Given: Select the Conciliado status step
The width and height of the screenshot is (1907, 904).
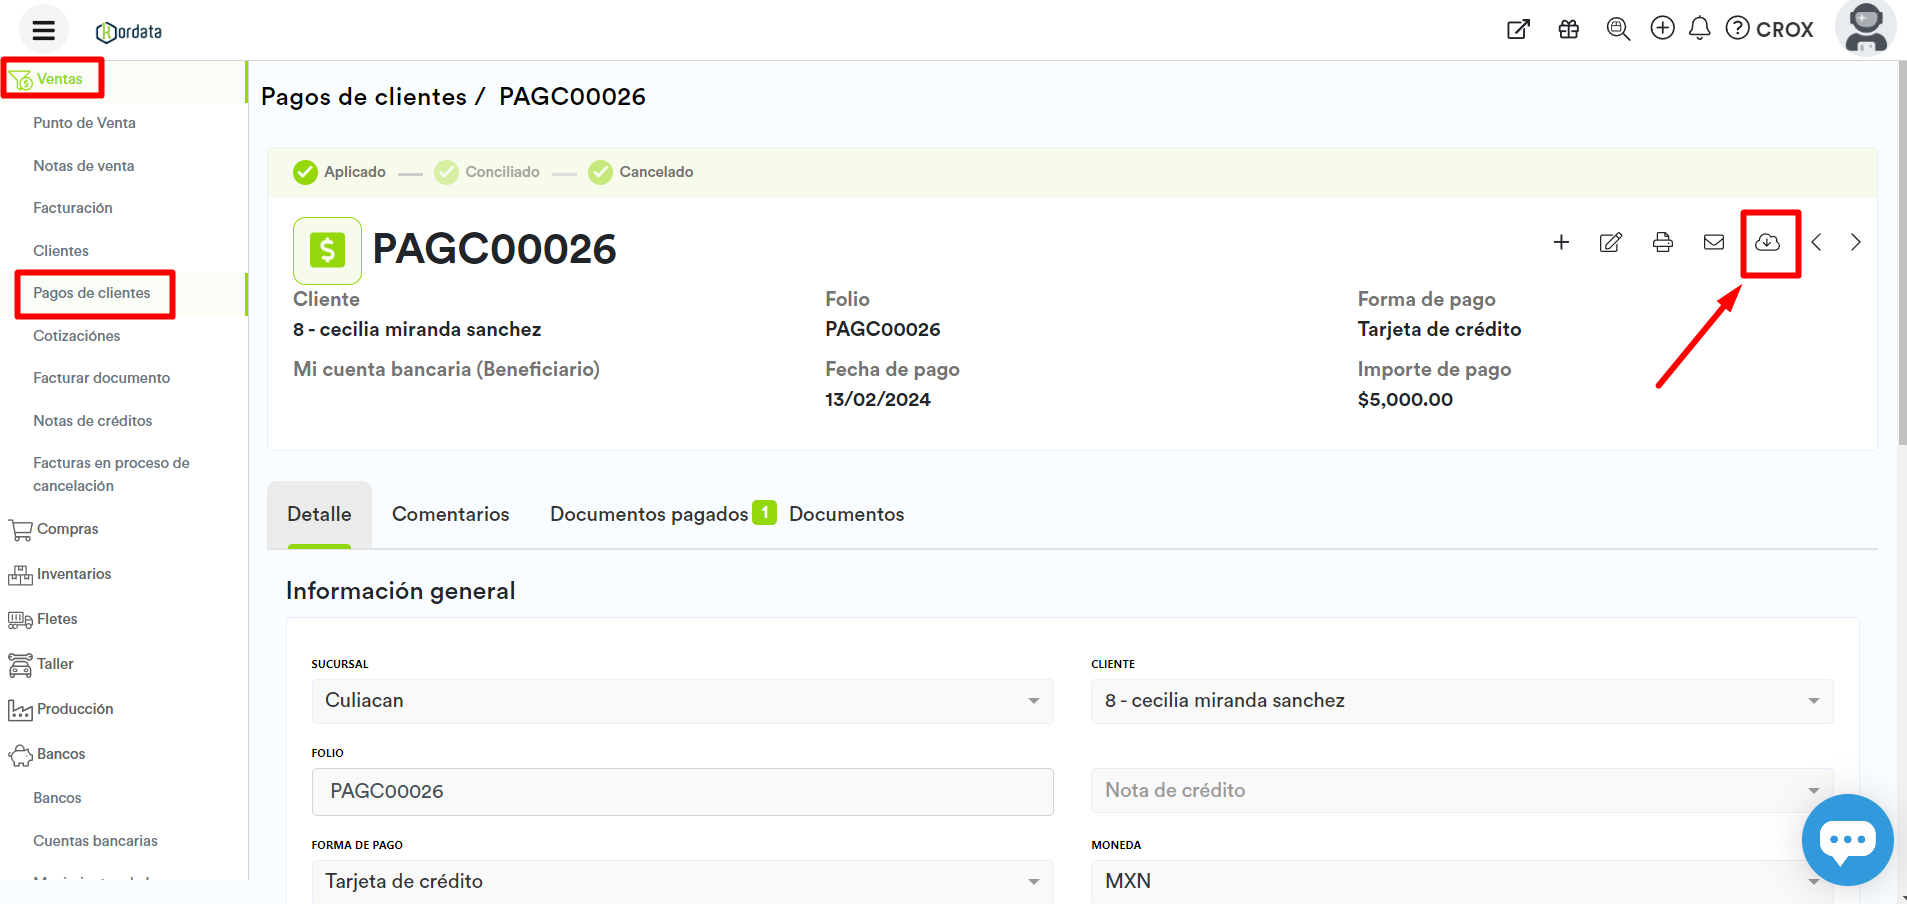Looking at the screenshot, I should (x=488, y=172).
